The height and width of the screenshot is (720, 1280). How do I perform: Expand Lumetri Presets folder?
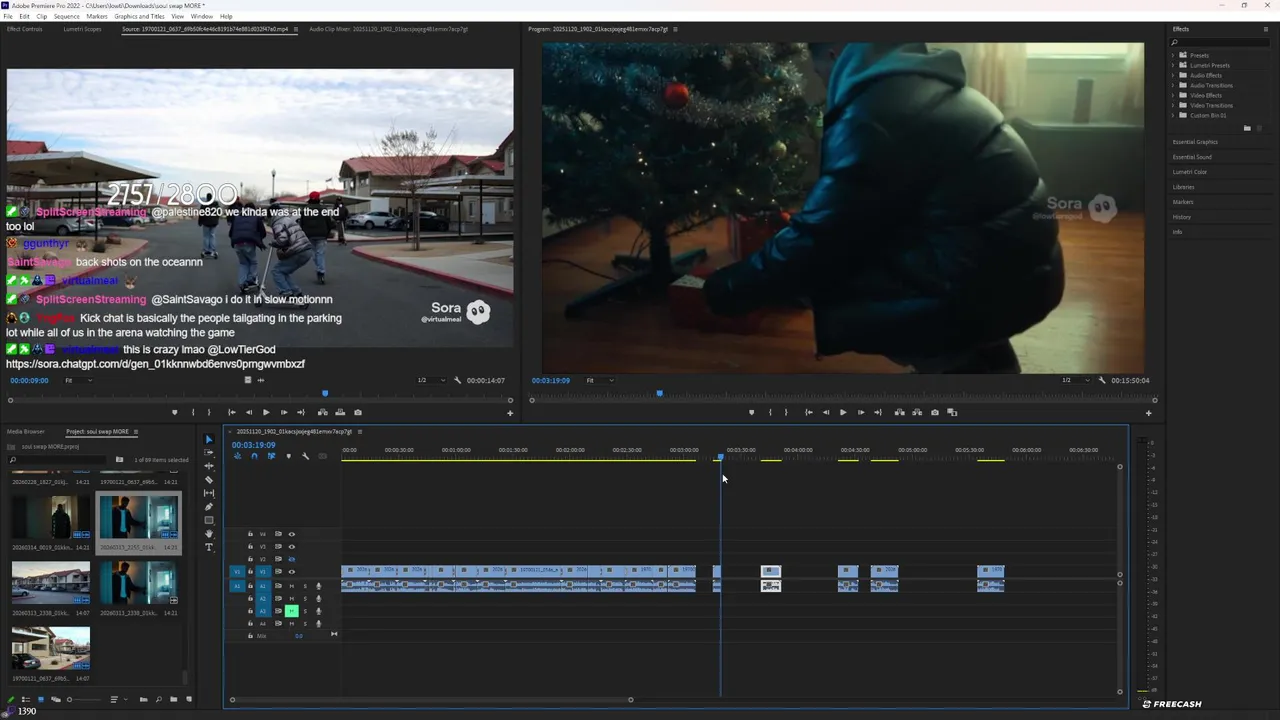(x=1174, y=65)
